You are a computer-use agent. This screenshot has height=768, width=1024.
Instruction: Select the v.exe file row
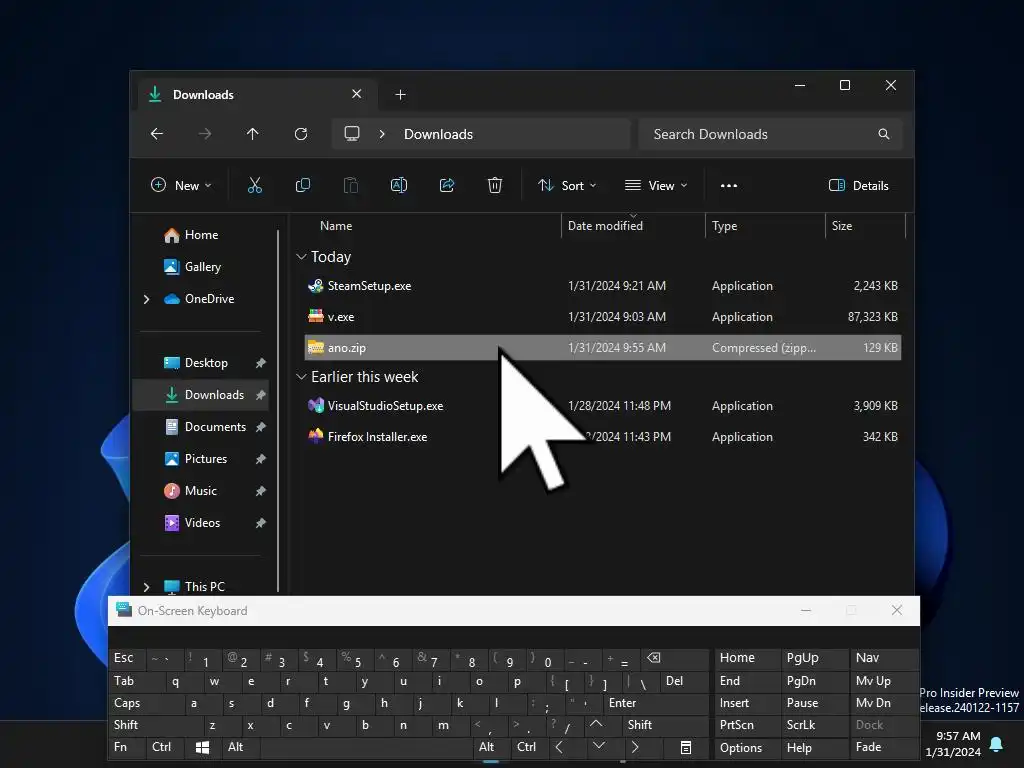(602, 317)
